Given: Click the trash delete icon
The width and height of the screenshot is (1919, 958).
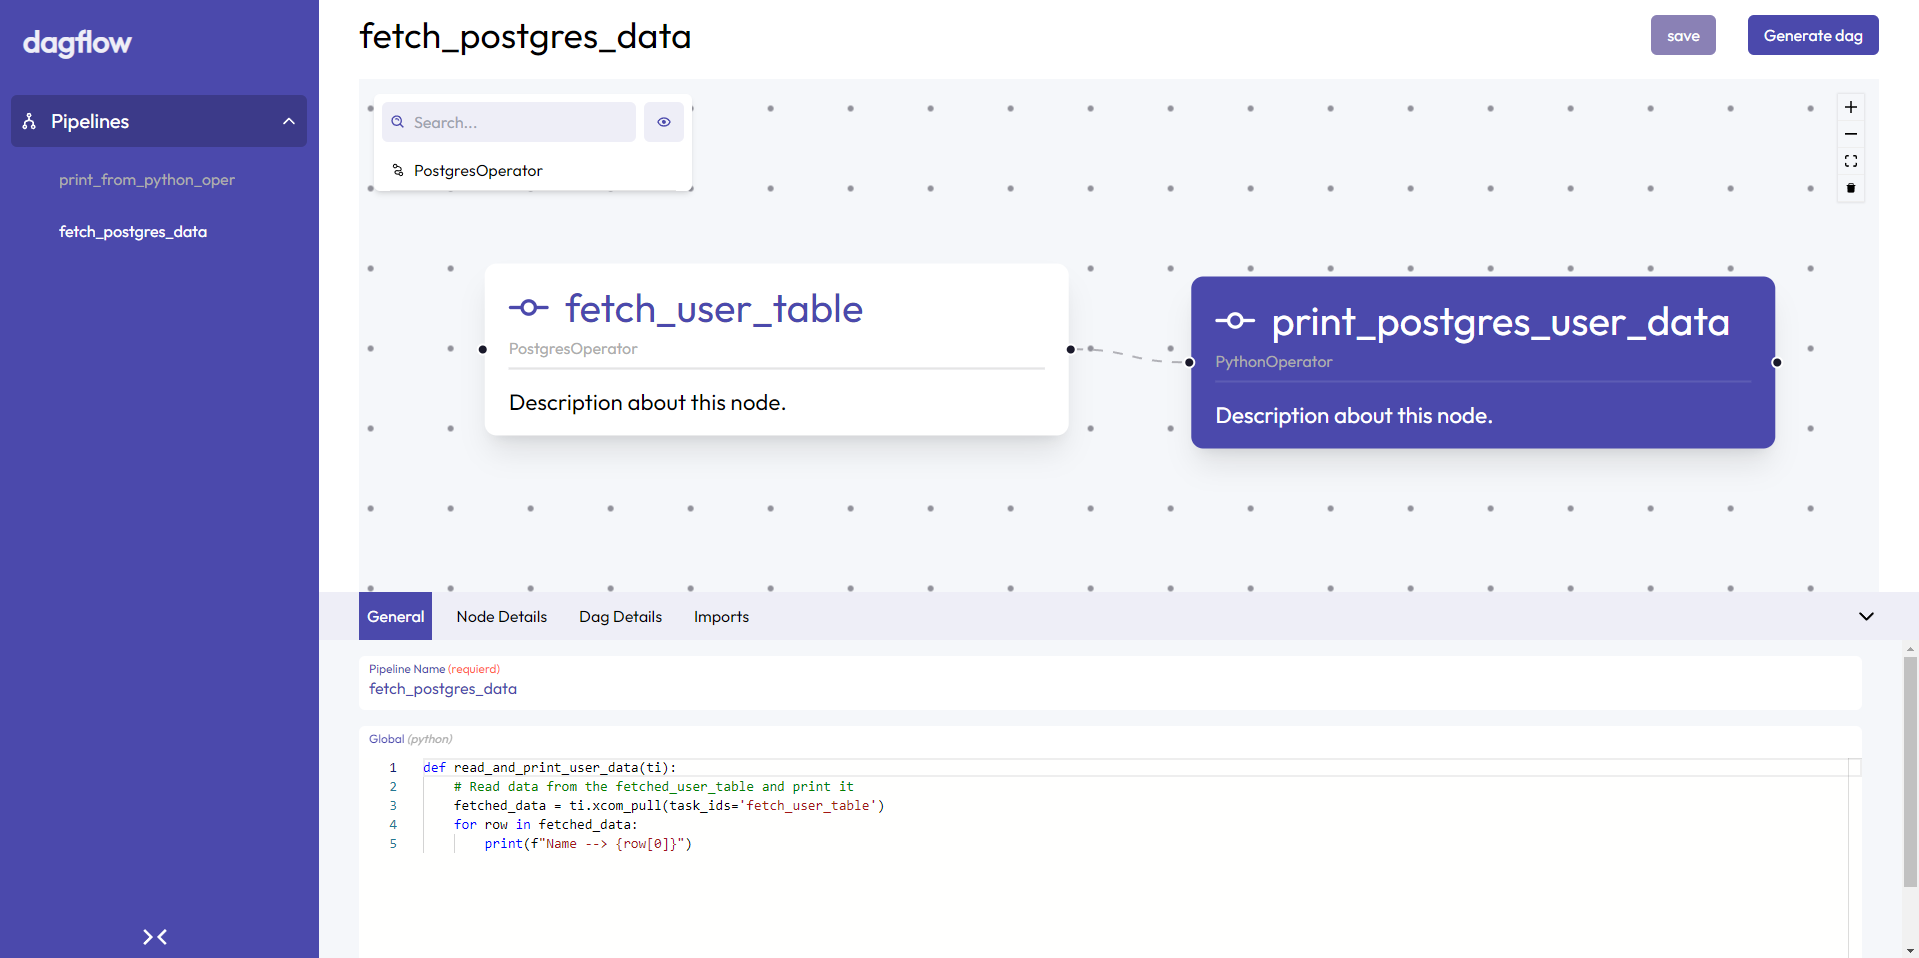Looking at the screenshot, I should click(1851, 188).
